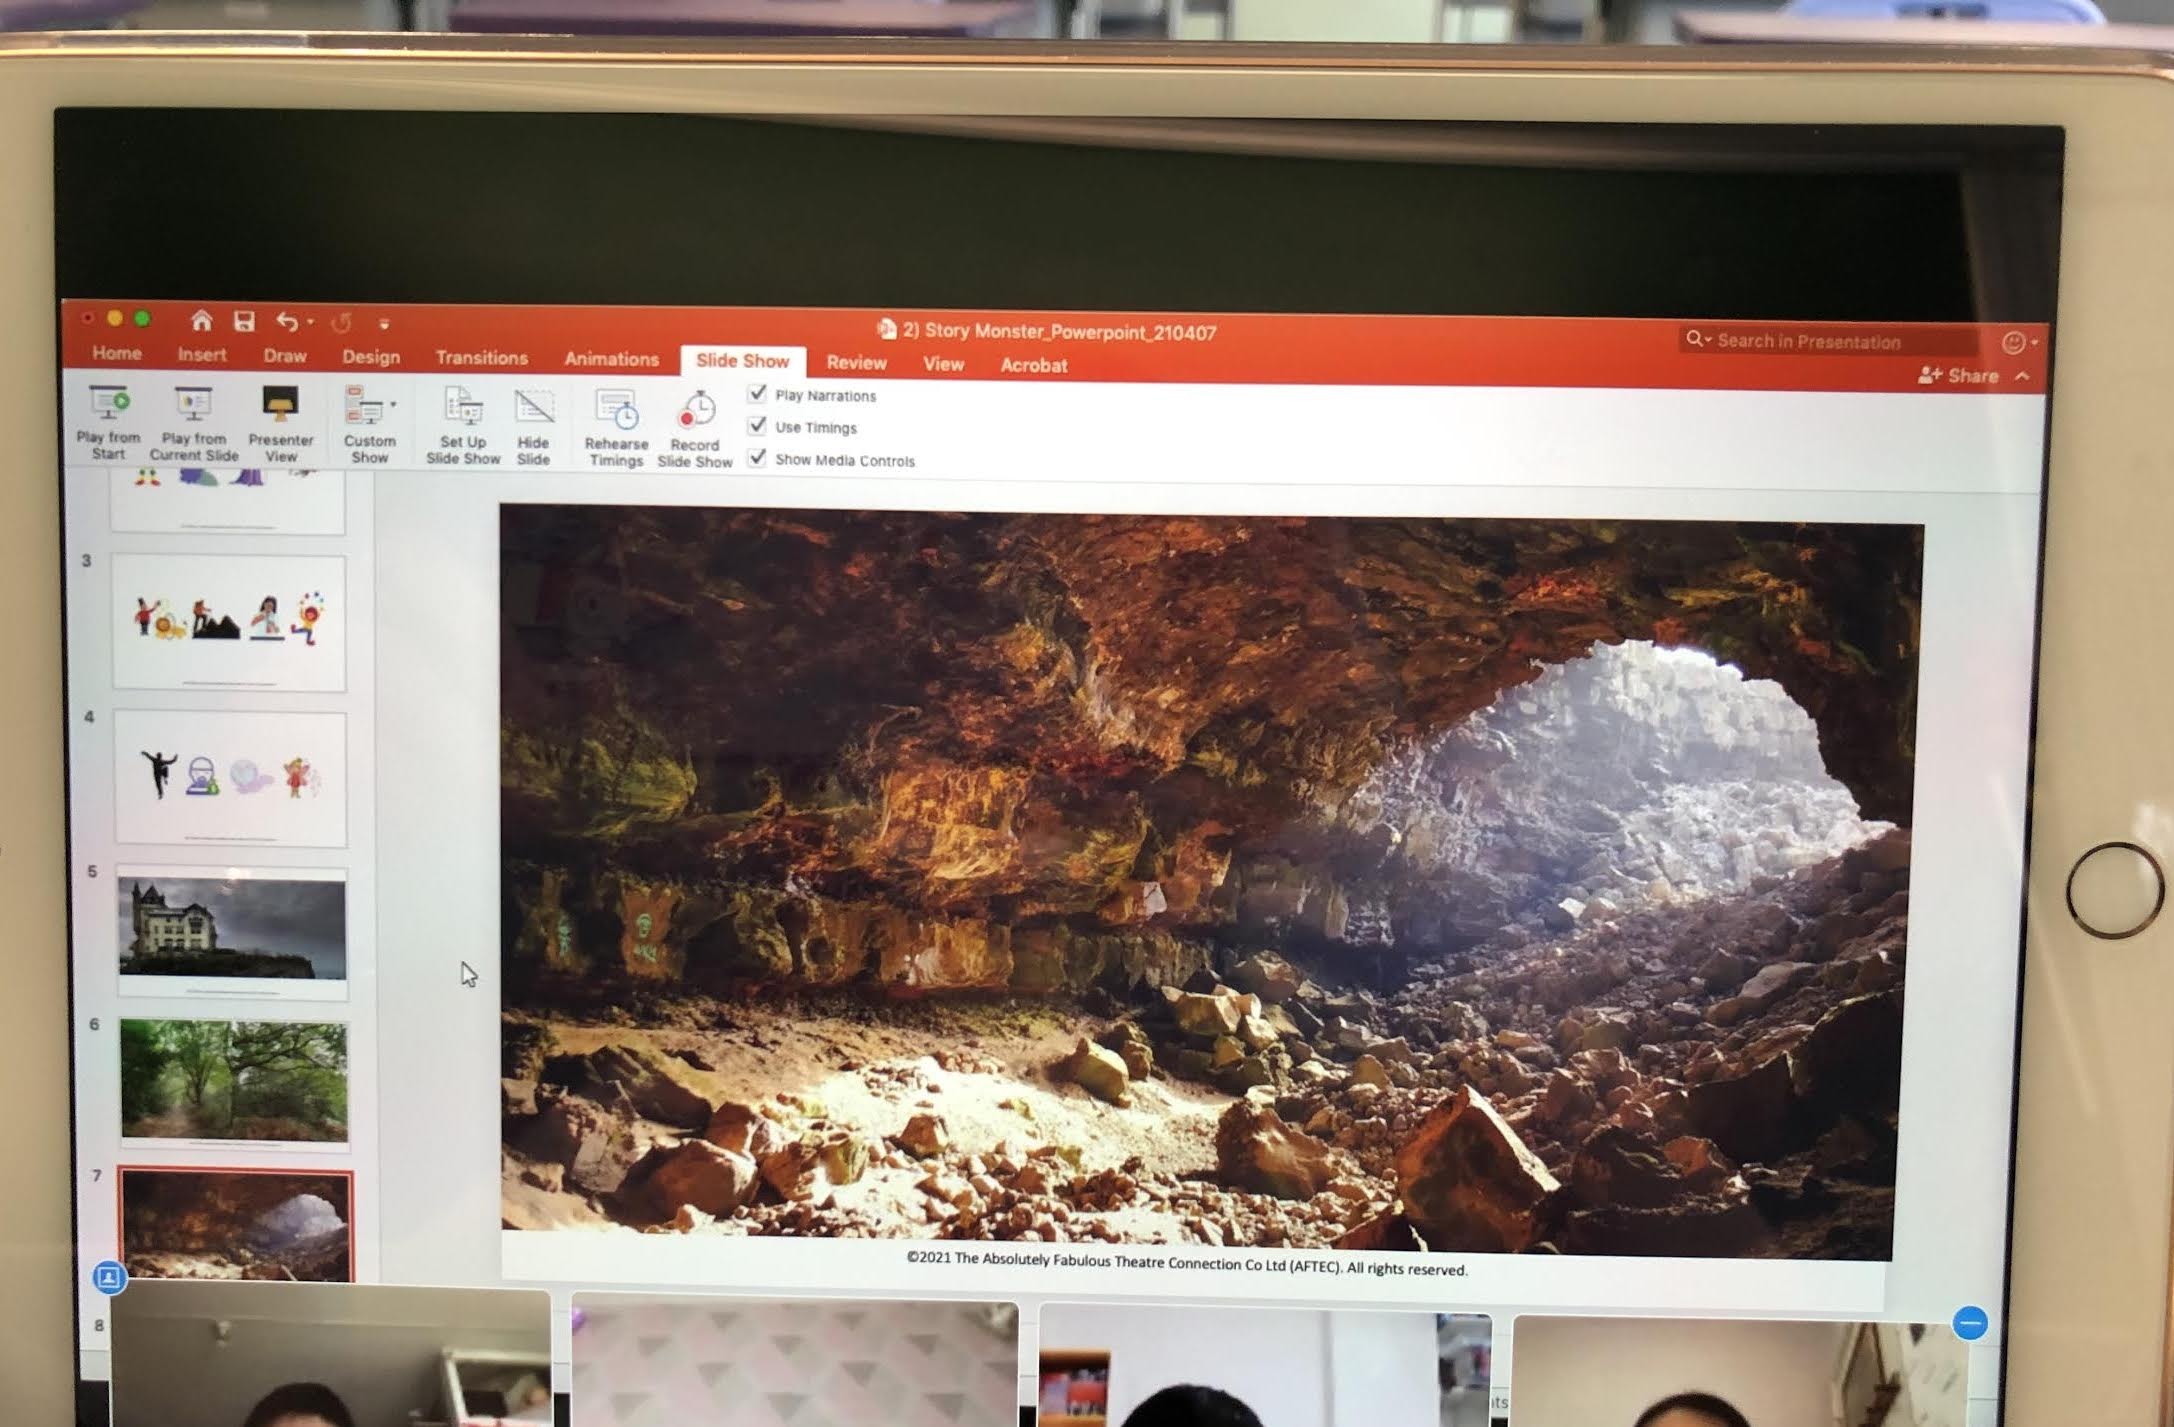Viewport: 2174px width, 1427px height.
Task: Click Play from Current Slide
Action: (194, 424)
